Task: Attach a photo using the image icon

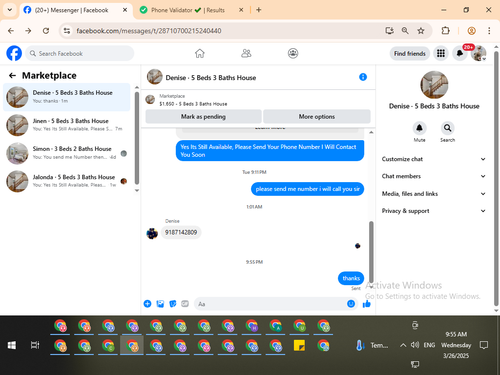Action: click(160, 304)
